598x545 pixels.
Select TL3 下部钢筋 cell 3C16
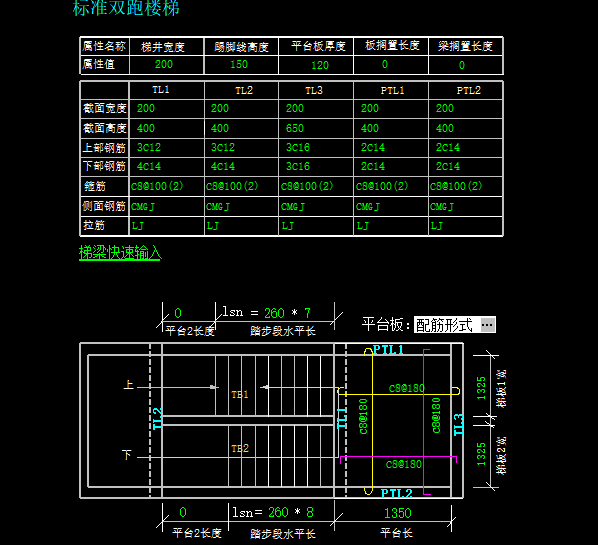(298, 166)
